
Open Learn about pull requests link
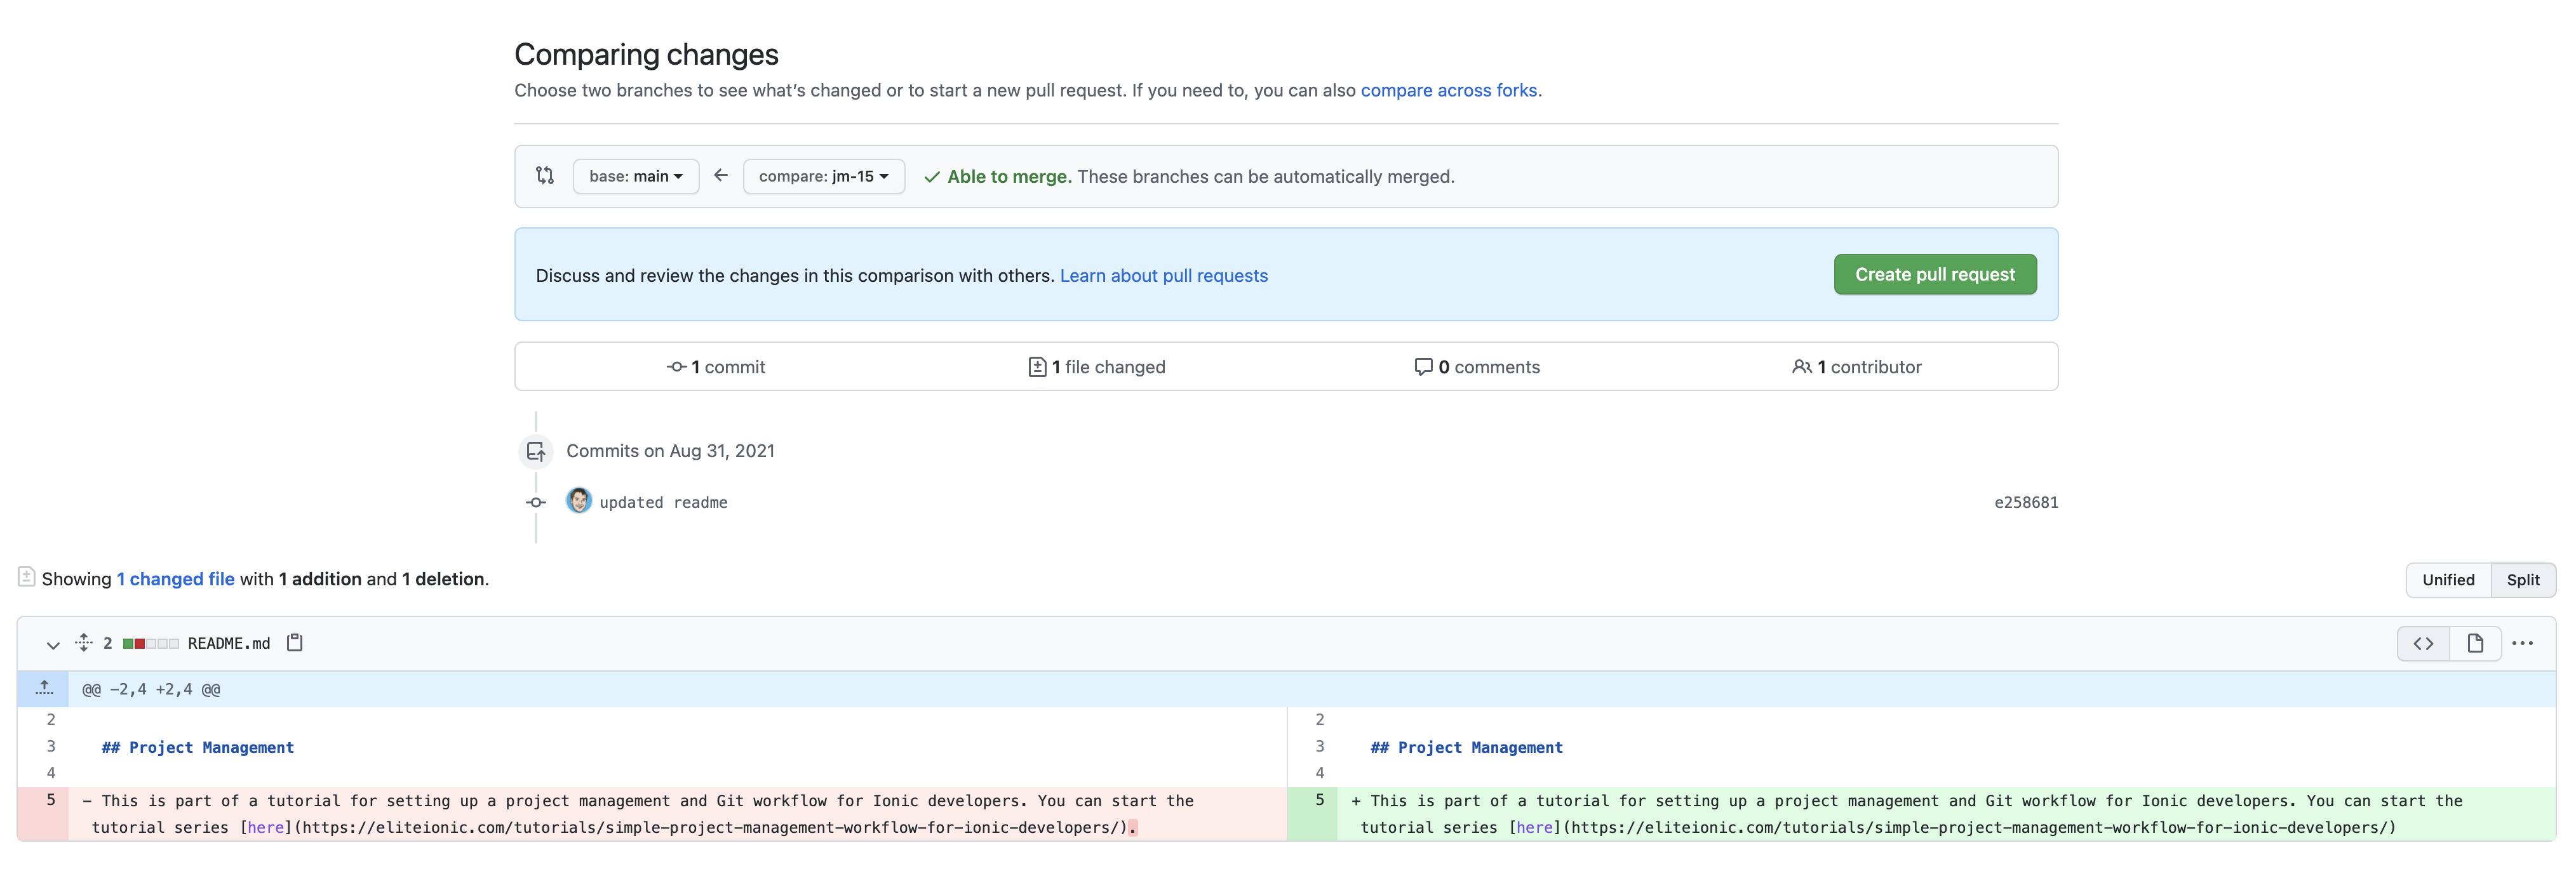tap(1163, 275)
